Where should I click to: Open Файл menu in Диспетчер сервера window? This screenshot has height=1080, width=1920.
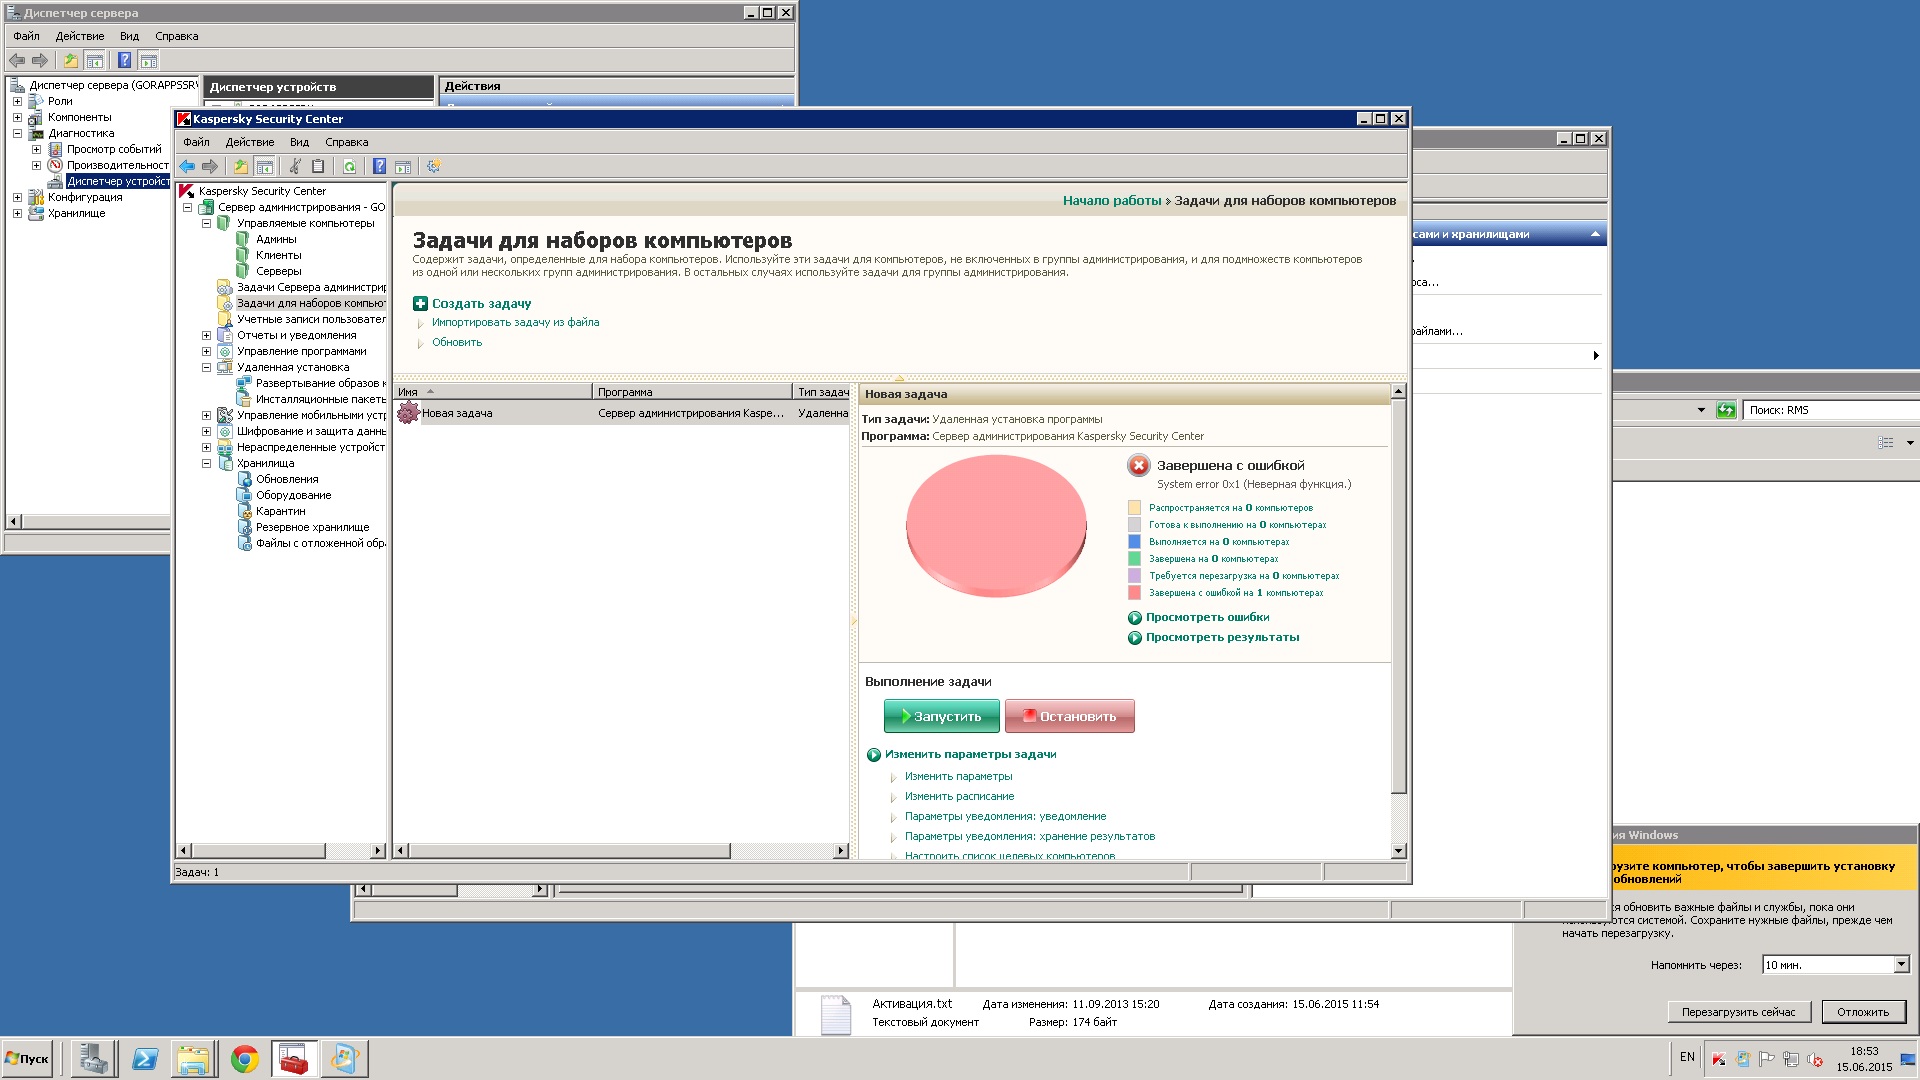tap(26, 36)
